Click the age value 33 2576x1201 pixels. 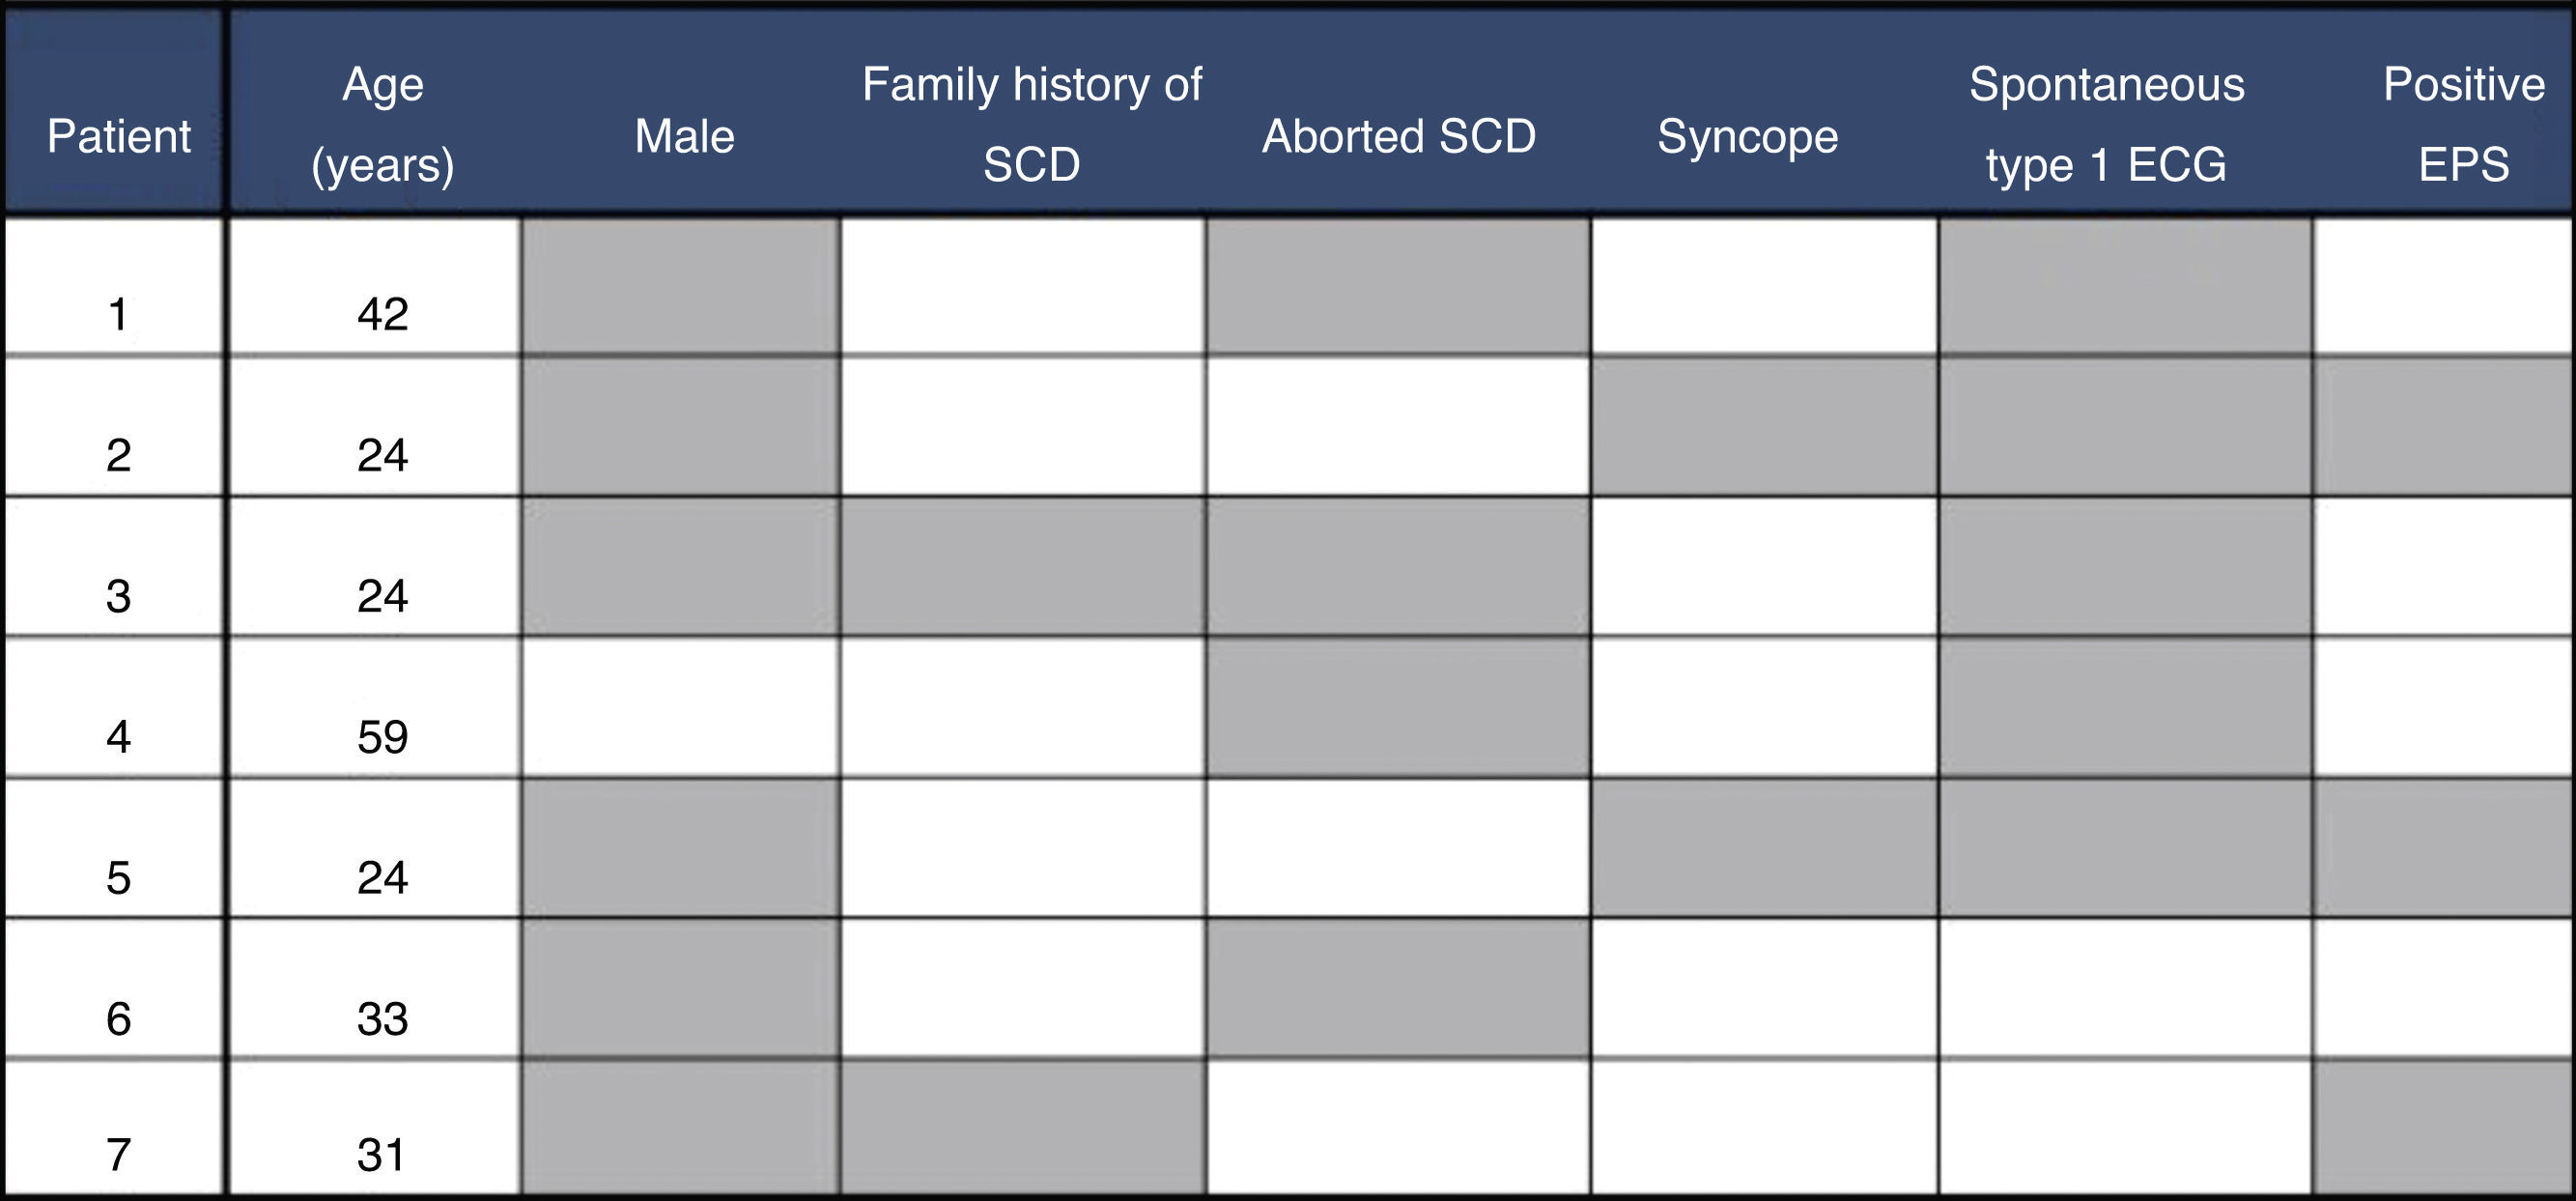click(382, 1019)
